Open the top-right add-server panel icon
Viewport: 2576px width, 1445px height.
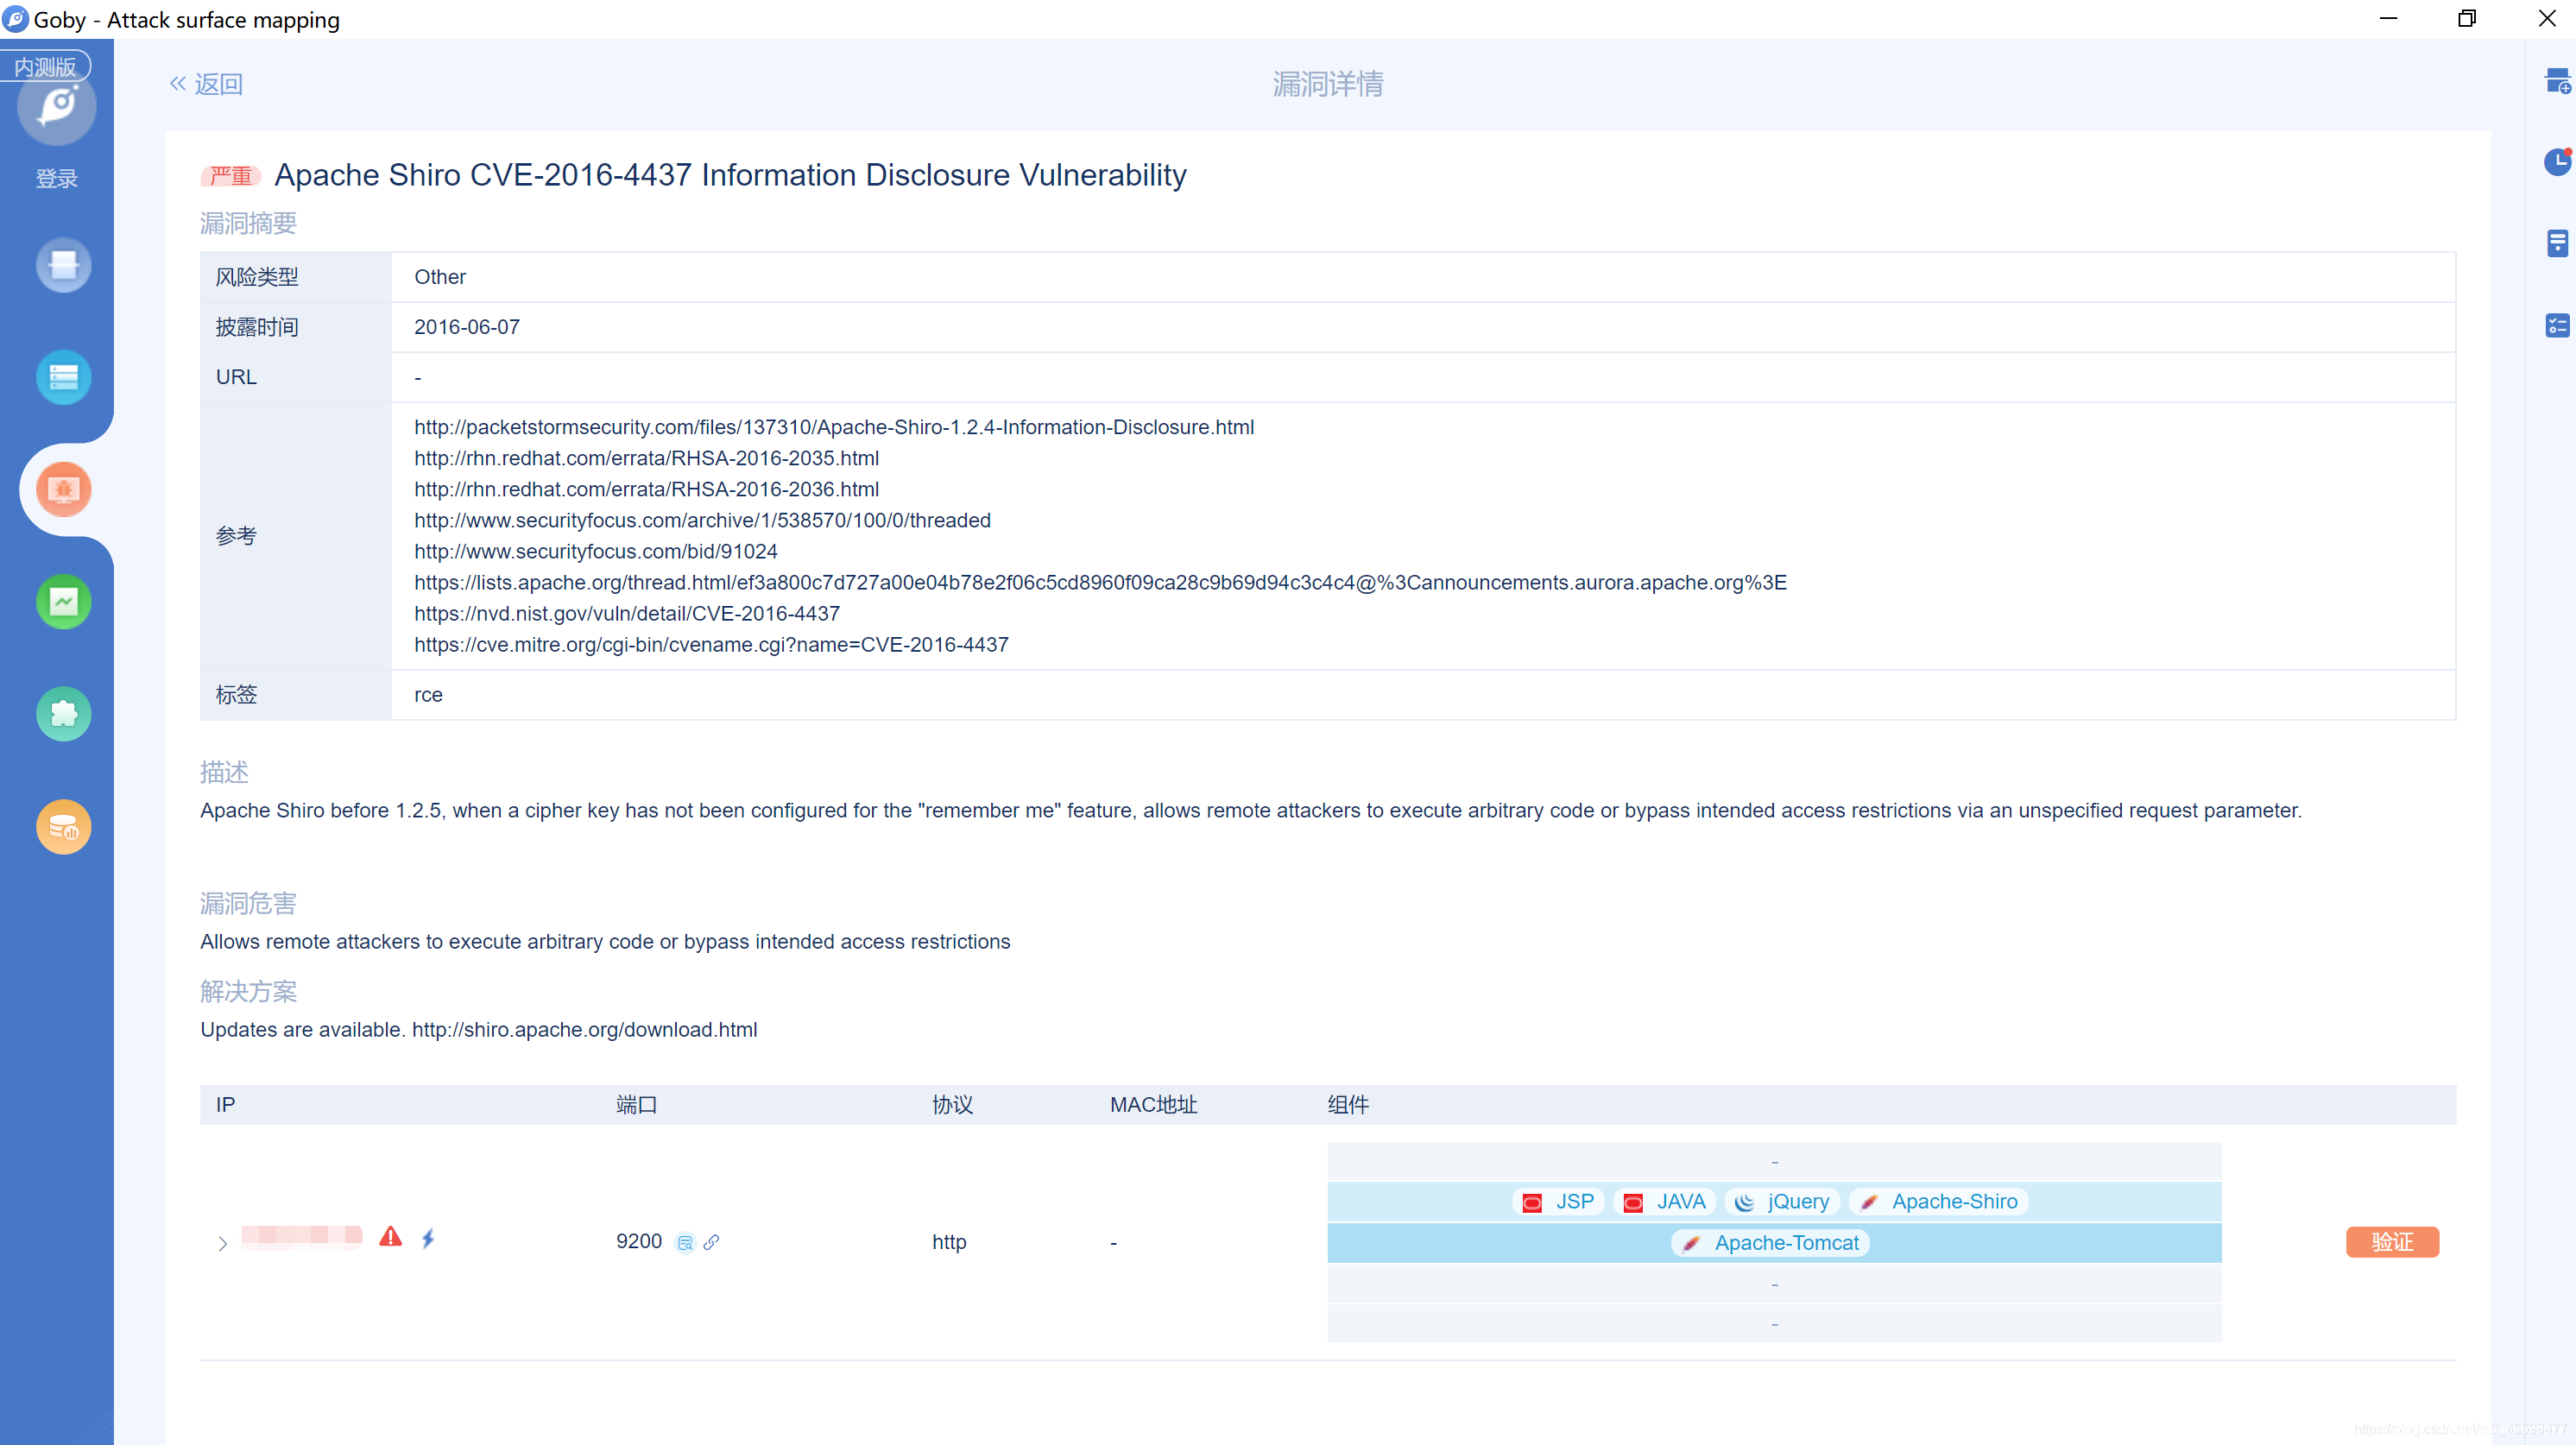coord(2557,81)
